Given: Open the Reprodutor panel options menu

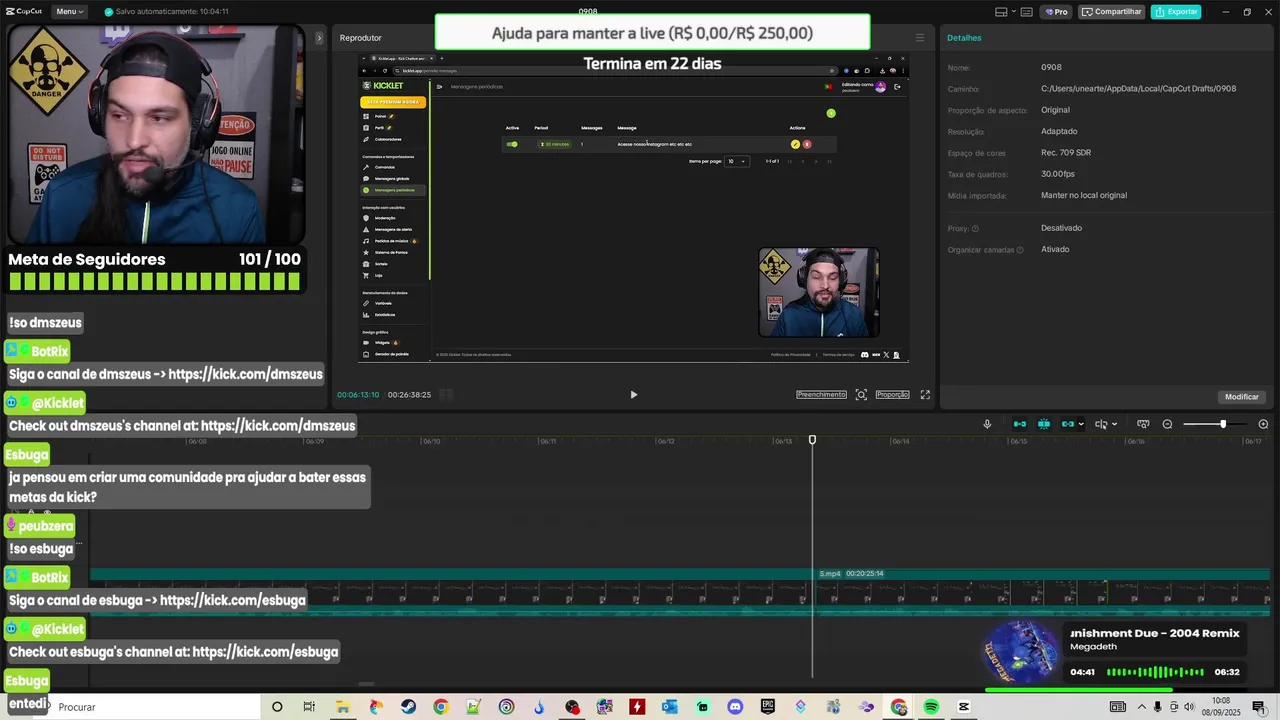Looking at the screenshot, I should [920, 38].
